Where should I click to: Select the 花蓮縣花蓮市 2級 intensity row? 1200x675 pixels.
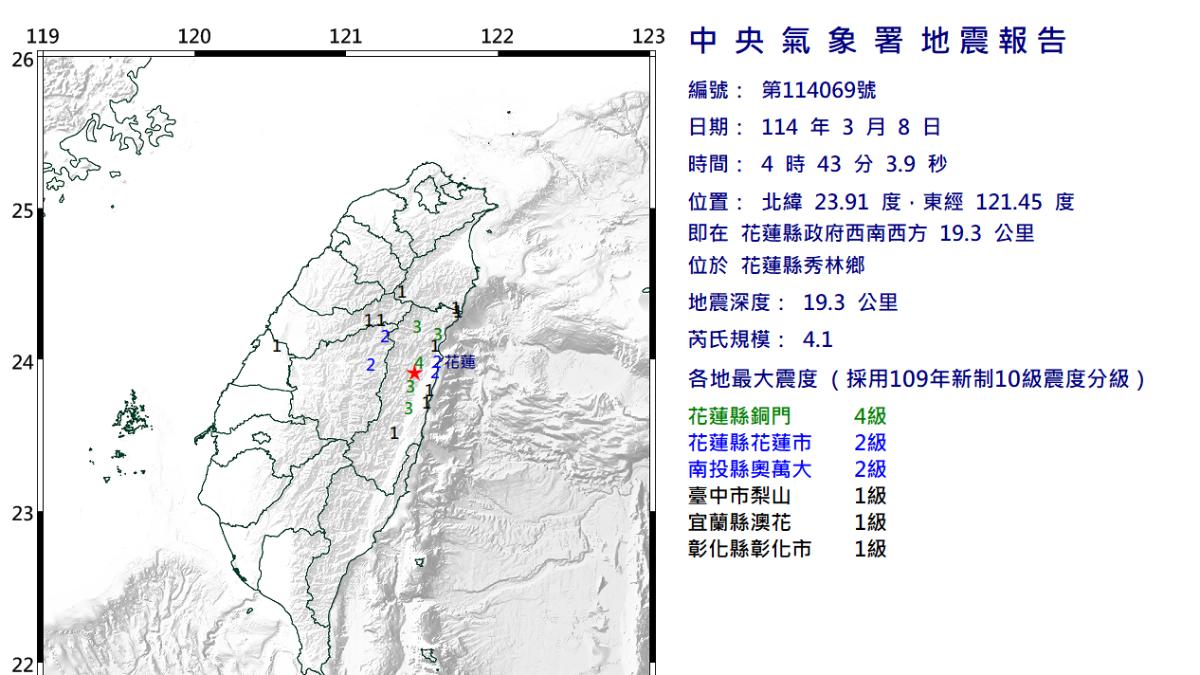(787, 443)
